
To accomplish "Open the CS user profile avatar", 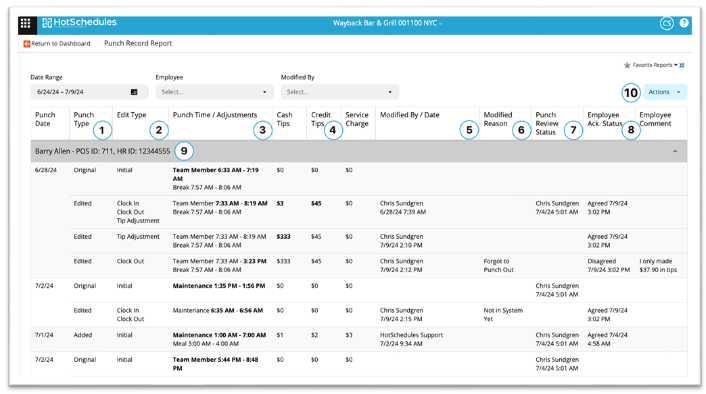I will point(666,23).
